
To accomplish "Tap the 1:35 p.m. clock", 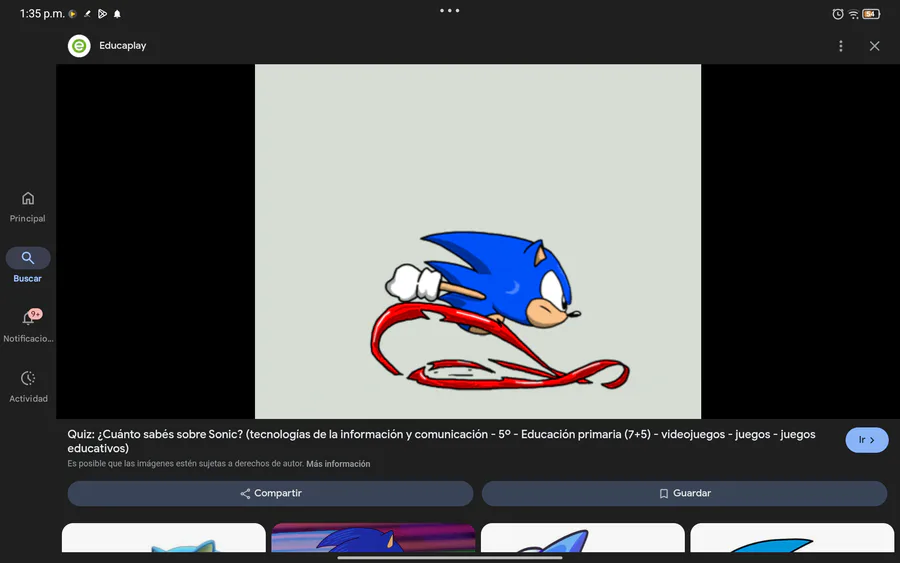I will 42,14.
